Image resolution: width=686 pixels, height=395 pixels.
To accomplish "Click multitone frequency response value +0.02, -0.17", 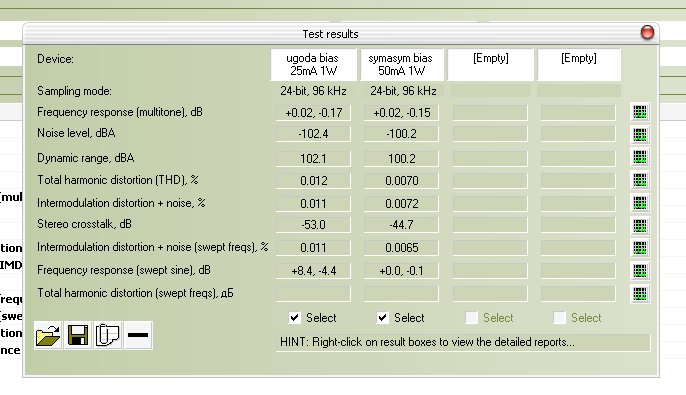I will coord(313,113).
